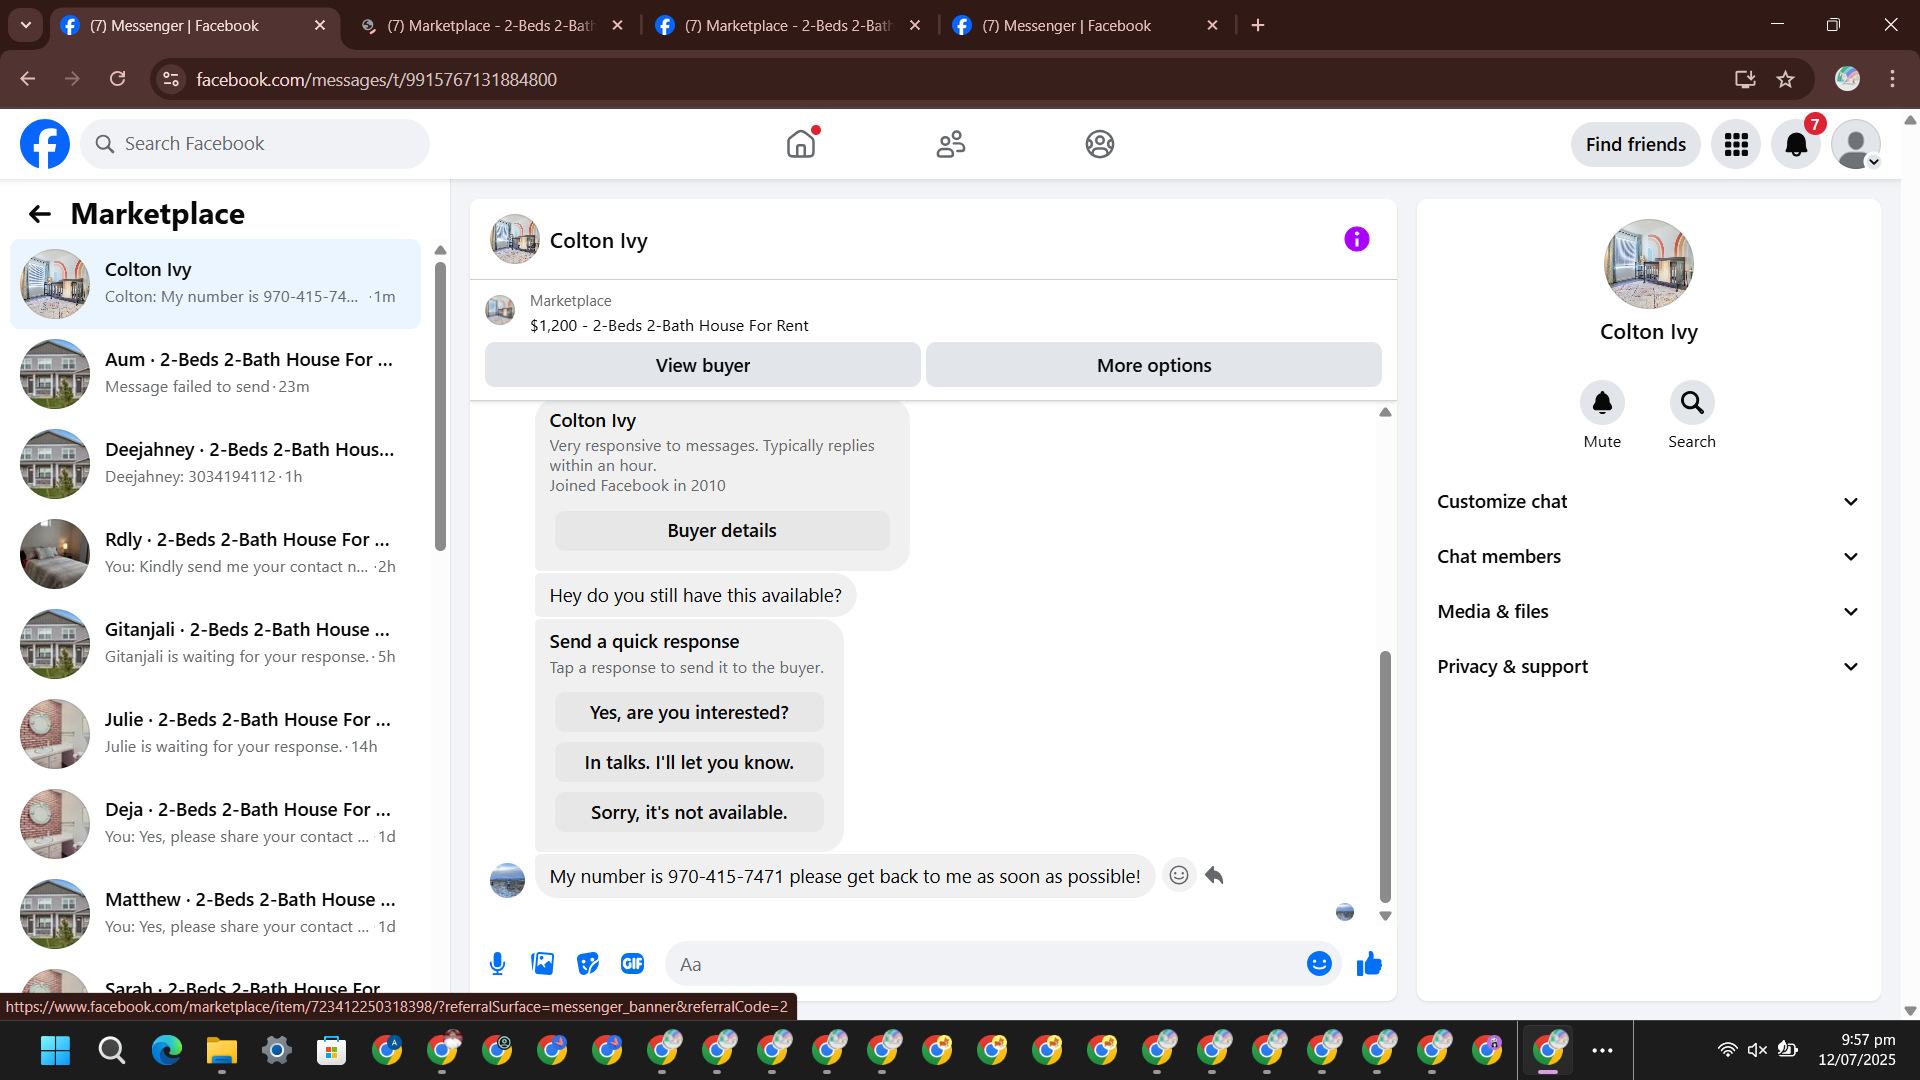Image resolution: width=1920 pixels, height=1080 pixels.
Task: Switch to second Marketplace browser tab
Action: tap(788, 26)
